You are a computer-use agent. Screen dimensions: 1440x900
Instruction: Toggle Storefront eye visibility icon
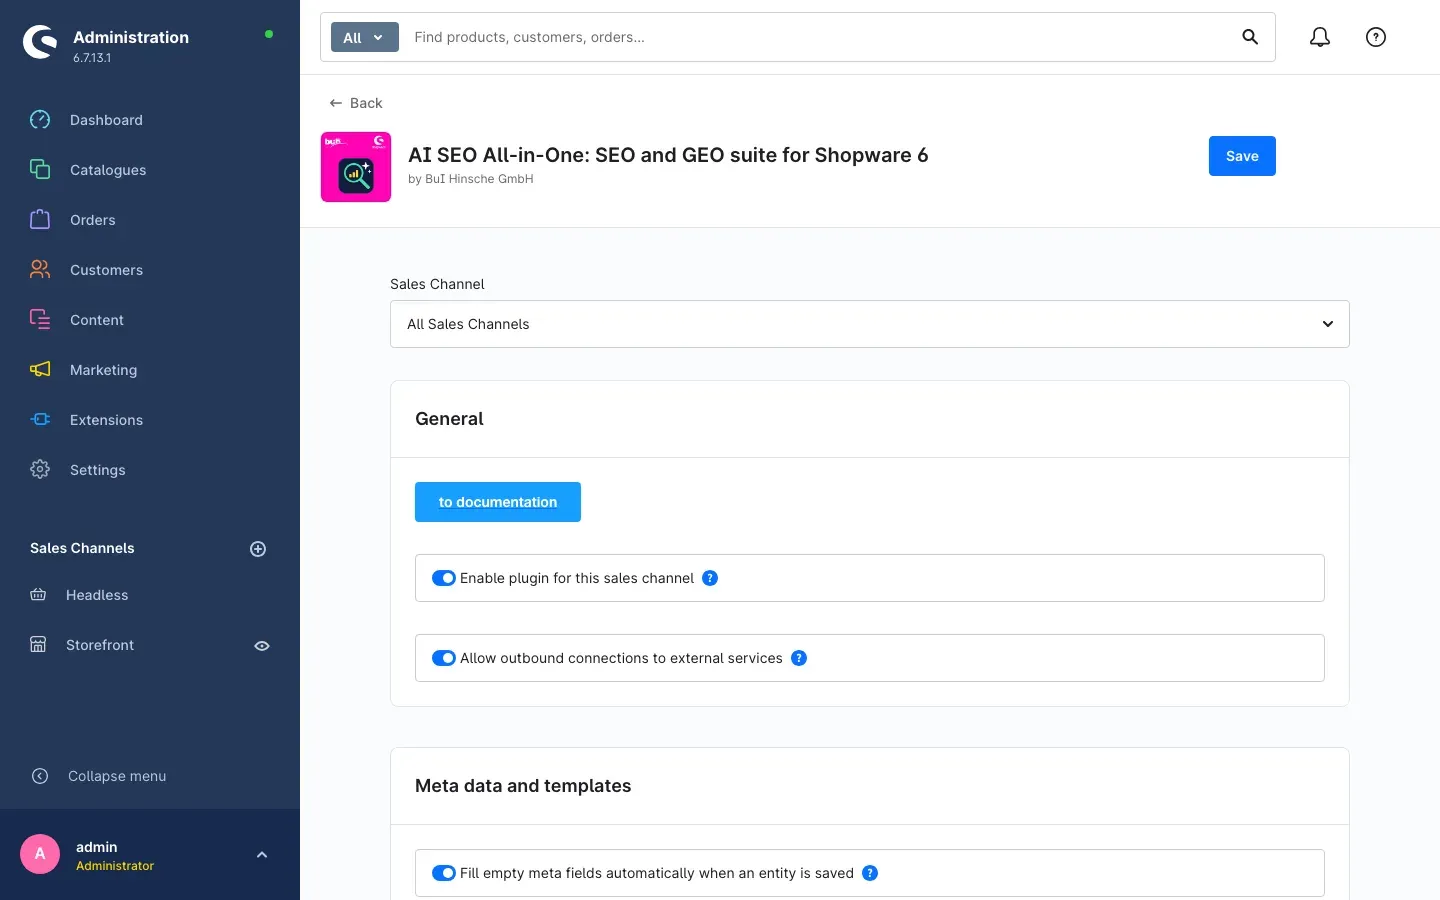[262, 646]
